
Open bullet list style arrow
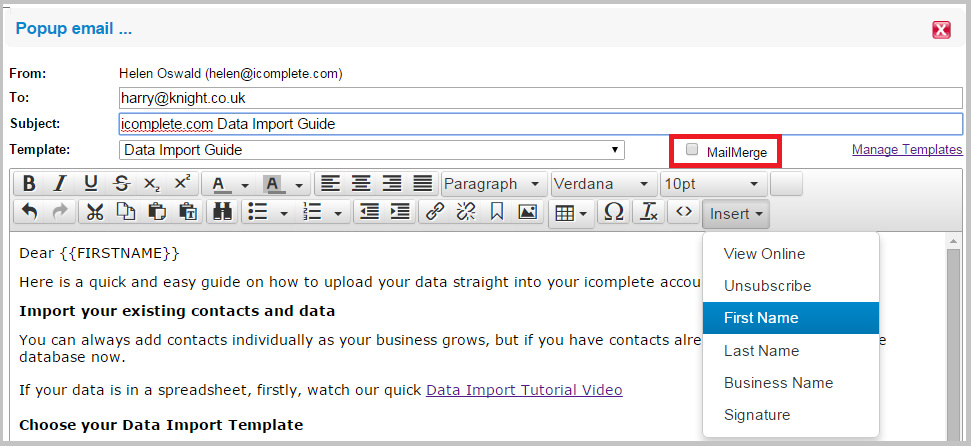(x=284, y=213)
